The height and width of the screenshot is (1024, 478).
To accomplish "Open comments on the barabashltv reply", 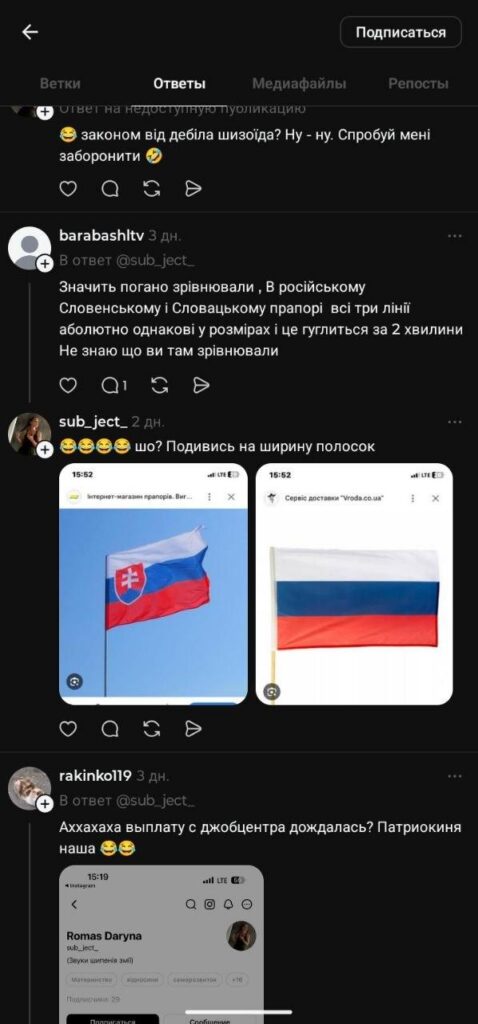I will [113, 385].
